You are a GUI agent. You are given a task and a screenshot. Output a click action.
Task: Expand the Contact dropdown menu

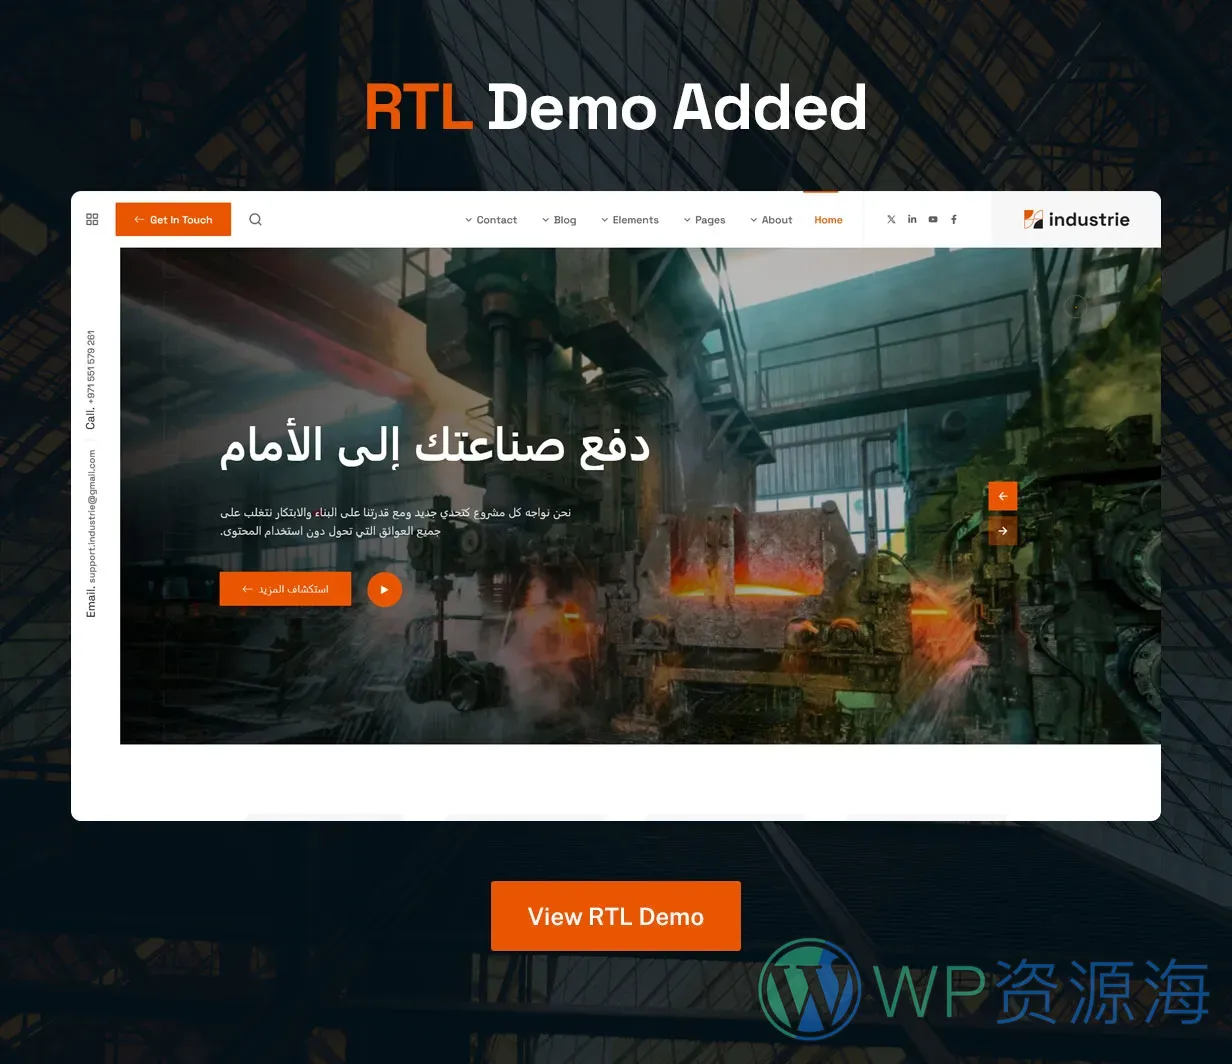[x=491, y=220]
